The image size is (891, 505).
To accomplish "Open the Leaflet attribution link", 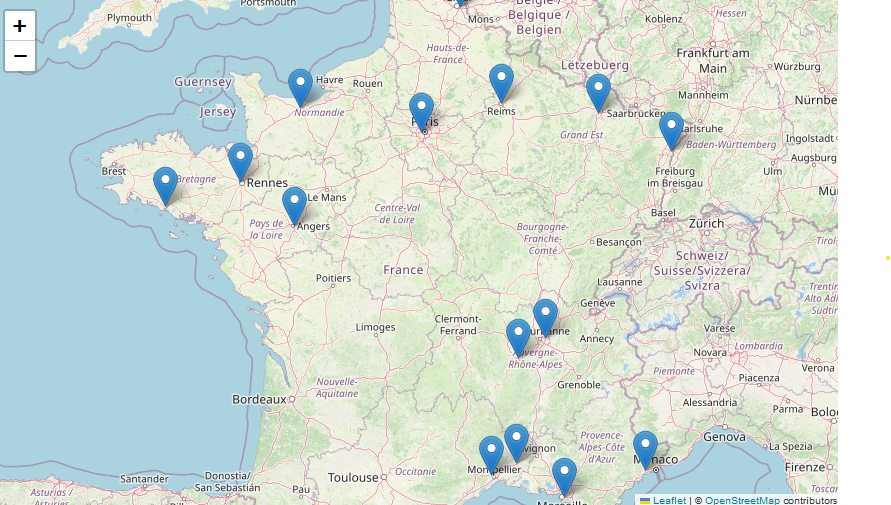I will (x=669, y=500).
